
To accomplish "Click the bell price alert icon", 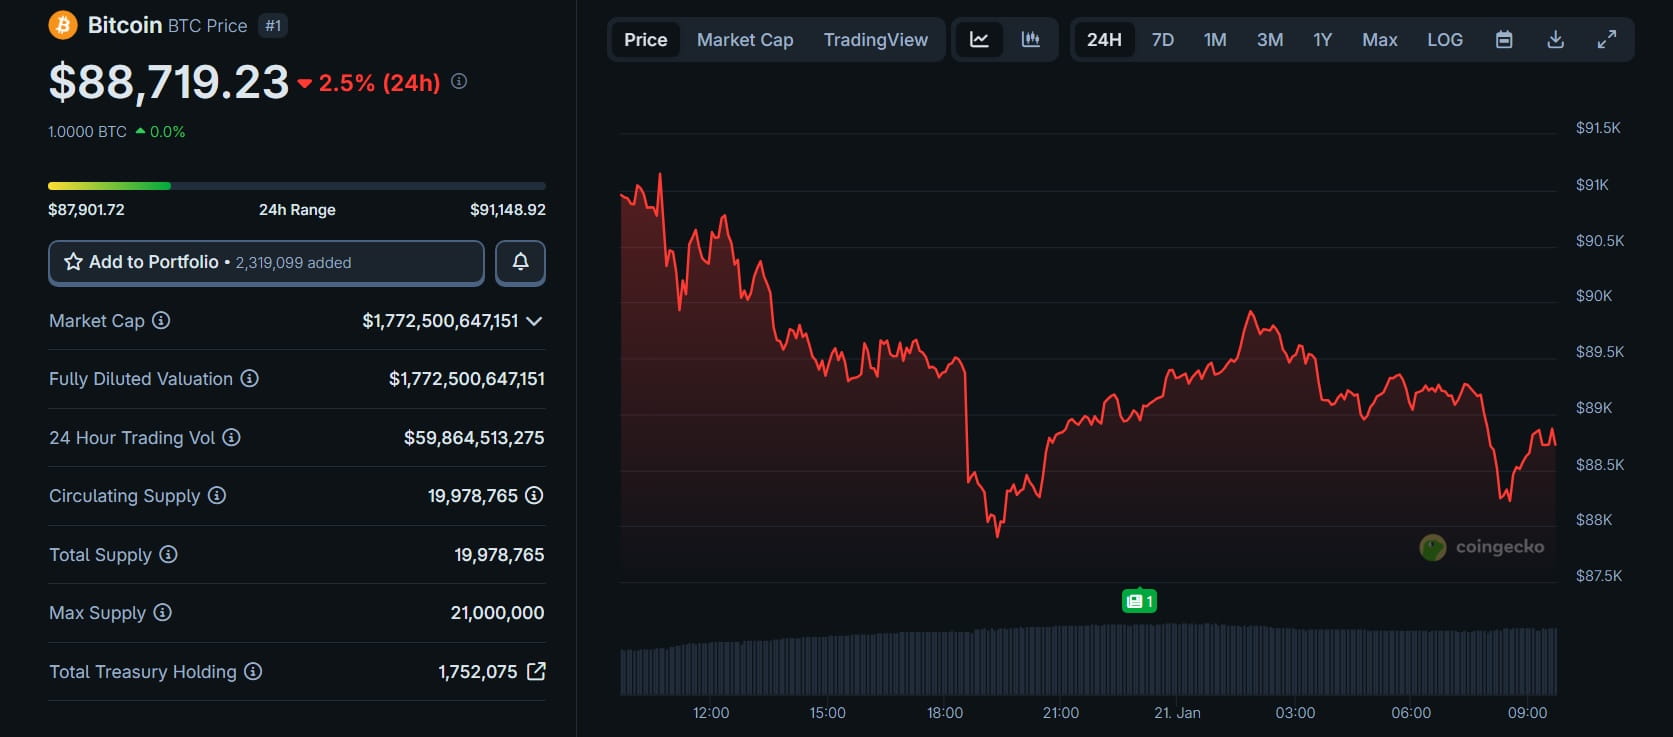I will point(520,262).
